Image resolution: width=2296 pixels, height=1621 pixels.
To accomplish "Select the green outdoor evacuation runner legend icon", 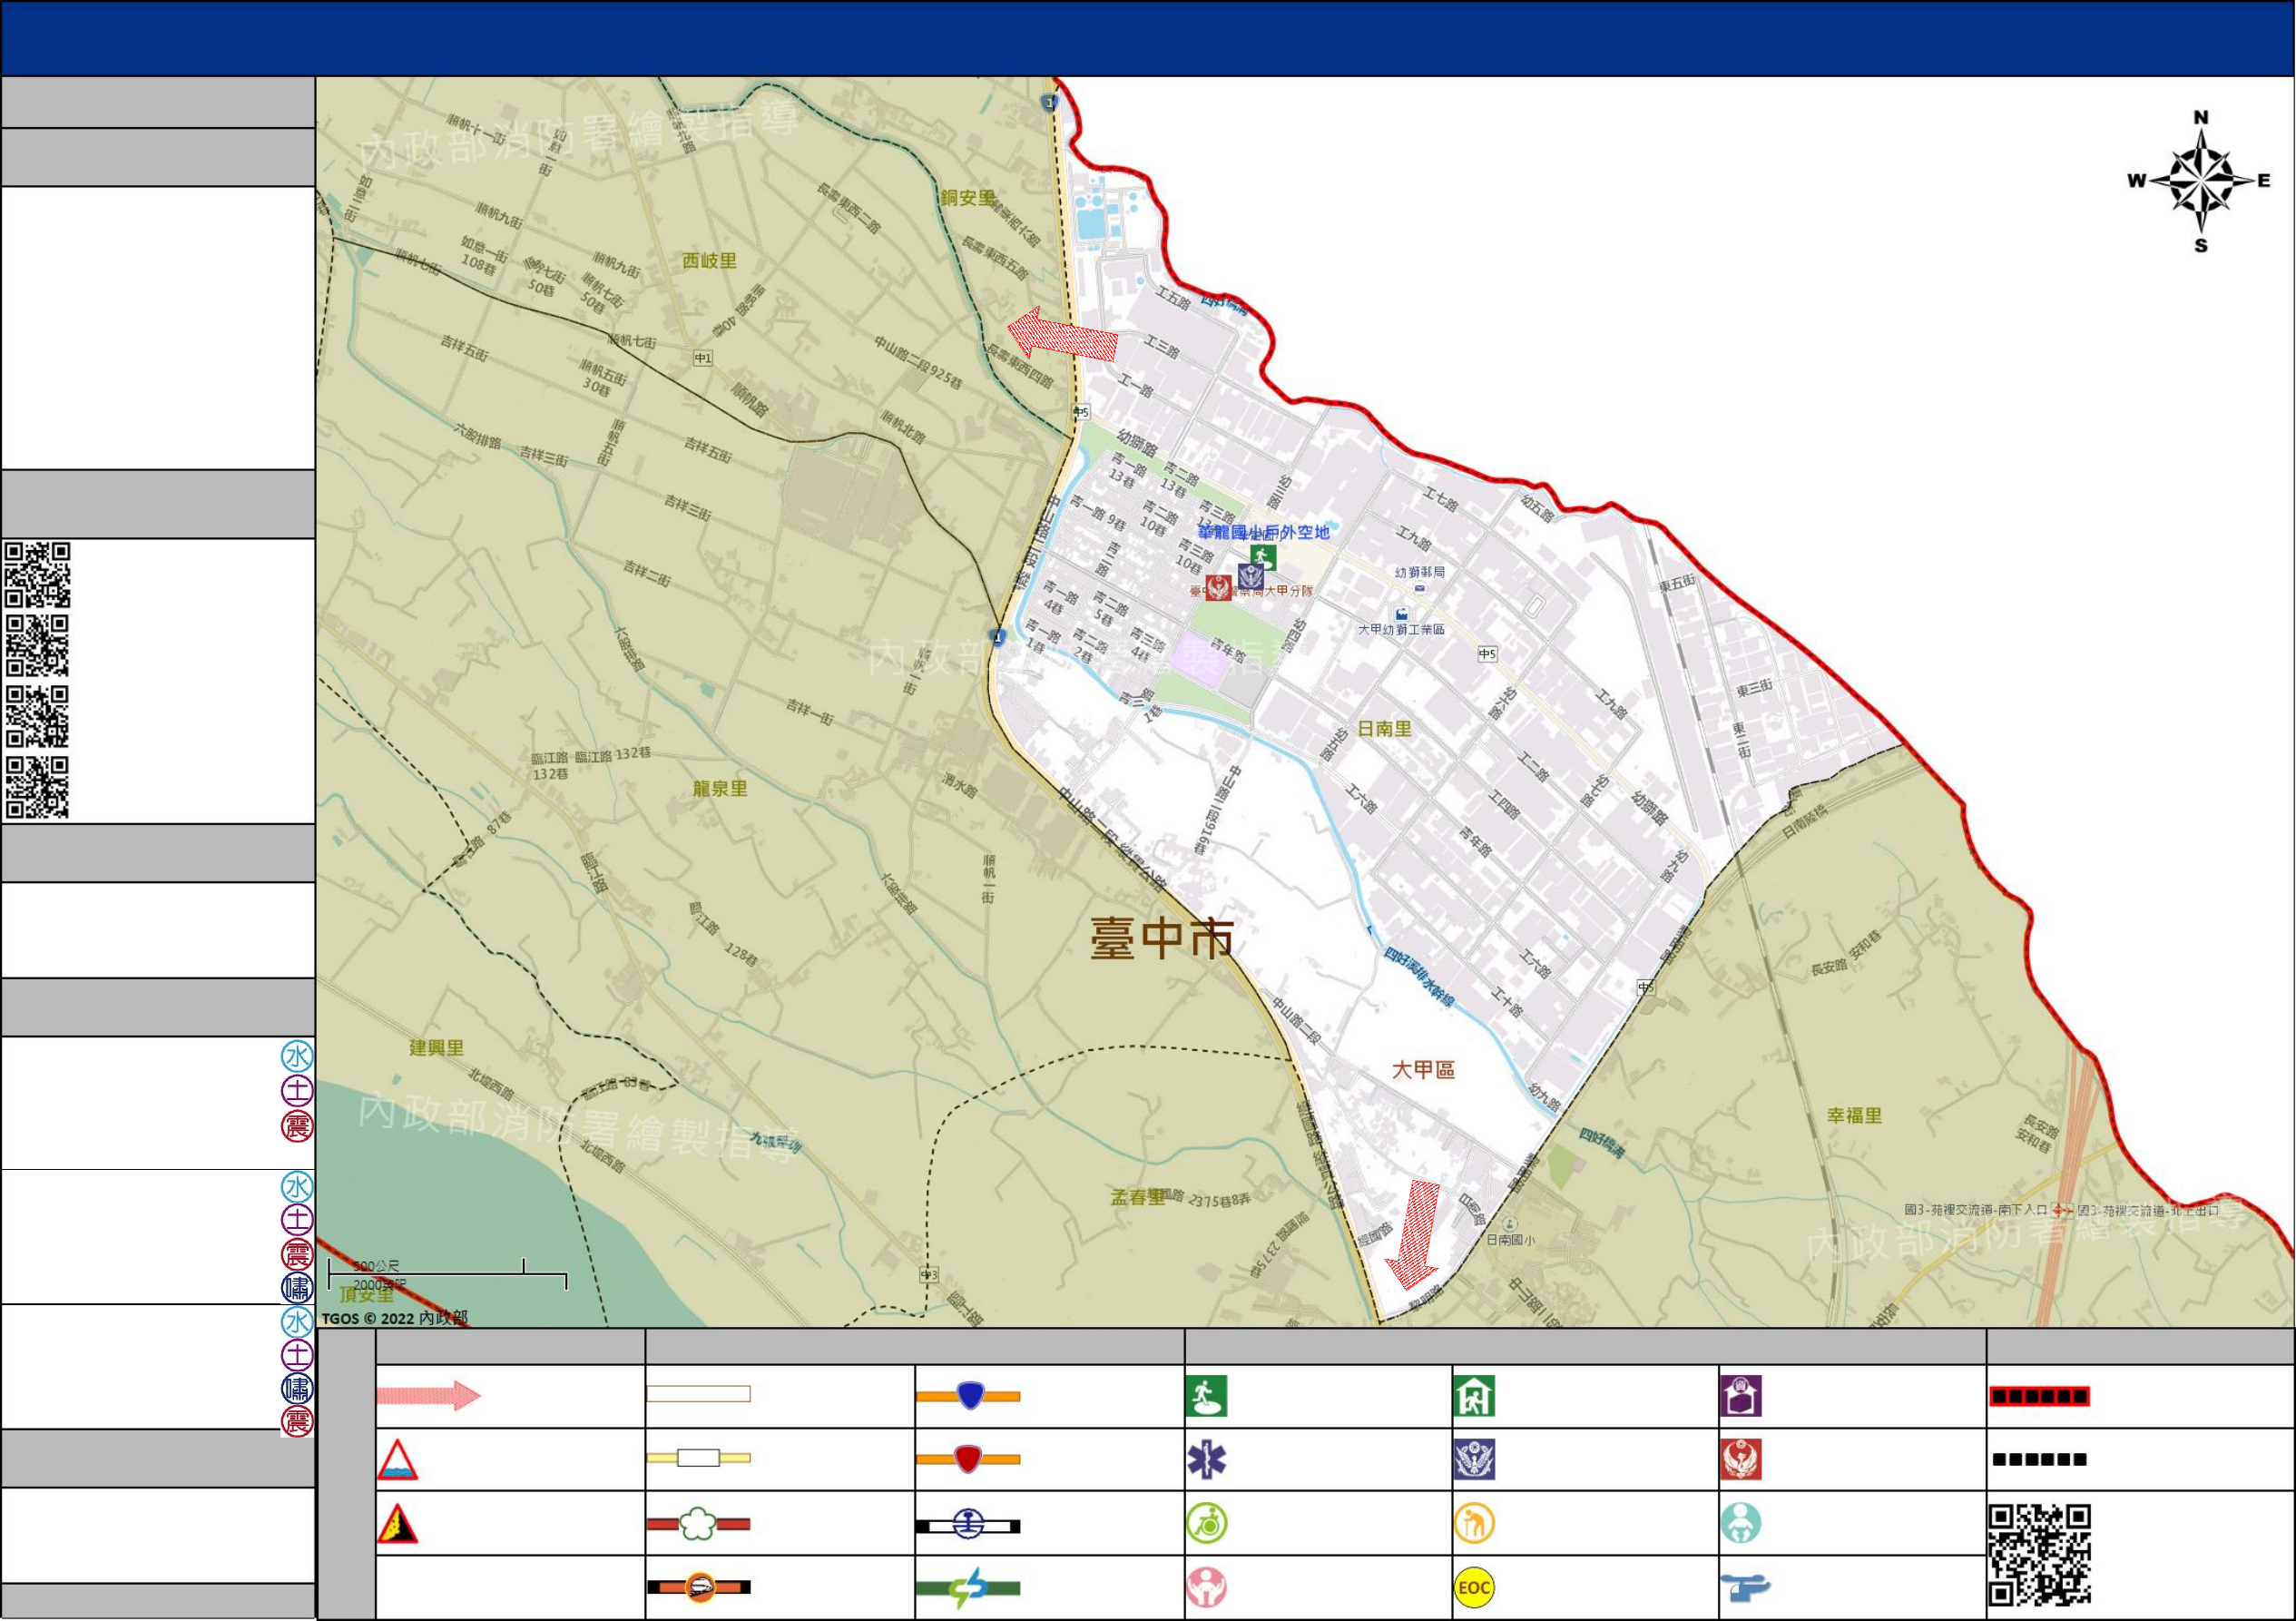I will pyautogui.click(x=1206, y=1397).
